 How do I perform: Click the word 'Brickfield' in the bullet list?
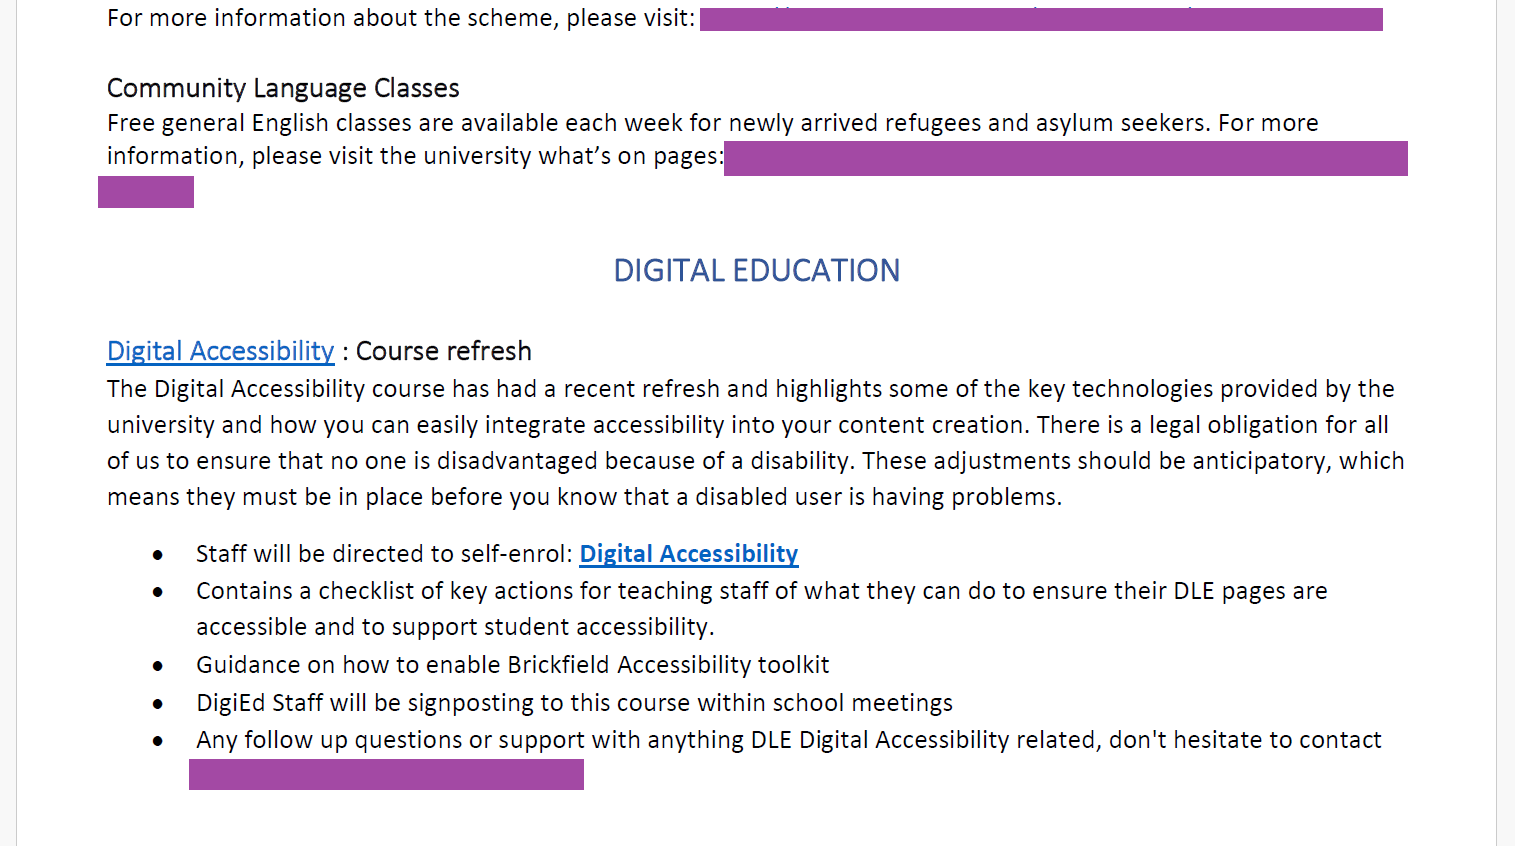click(558, 665)
